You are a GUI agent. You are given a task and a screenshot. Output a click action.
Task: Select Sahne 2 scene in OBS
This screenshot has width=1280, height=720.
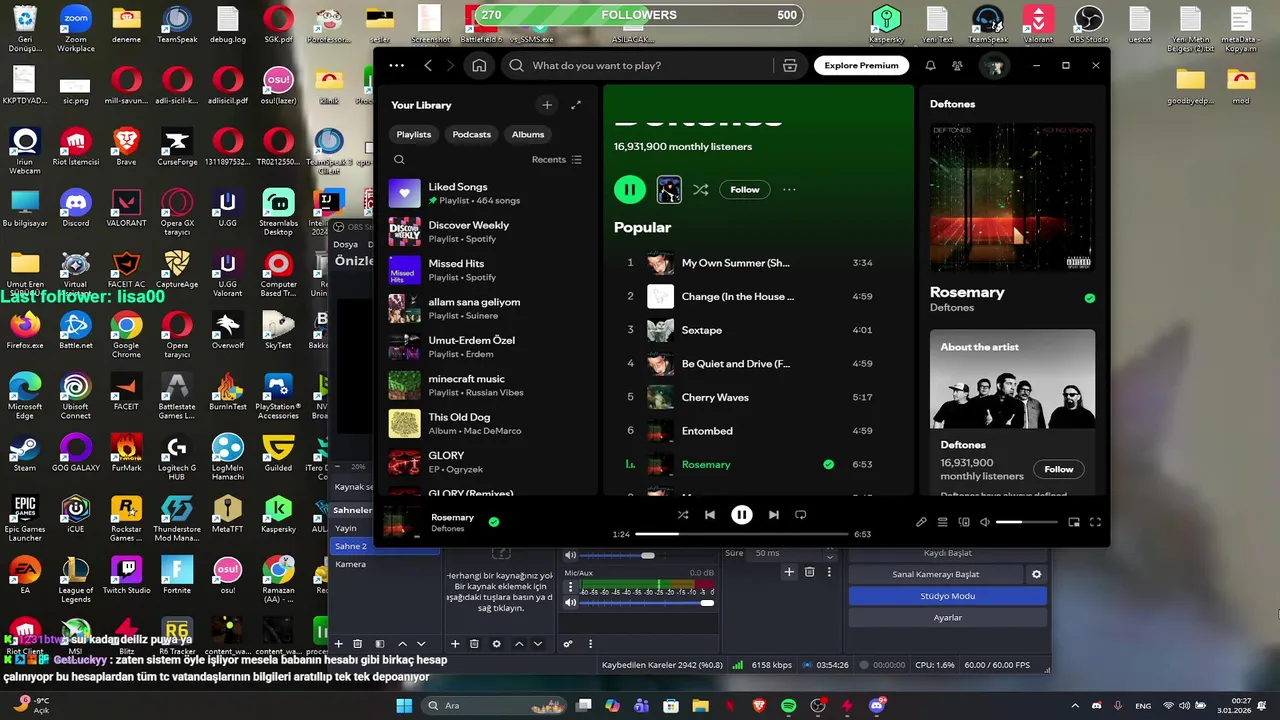385,546
